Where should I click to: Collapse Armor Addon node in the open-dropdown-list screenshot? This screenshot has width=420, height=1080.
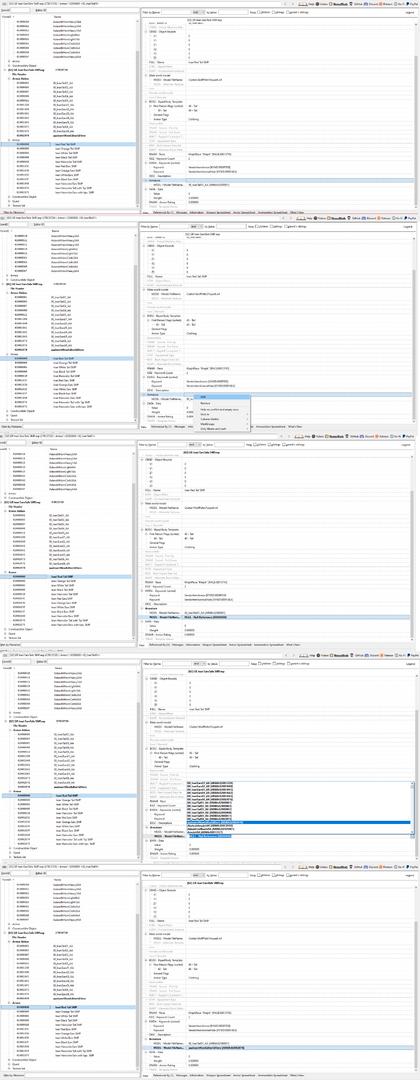click(x=10, y=730)
